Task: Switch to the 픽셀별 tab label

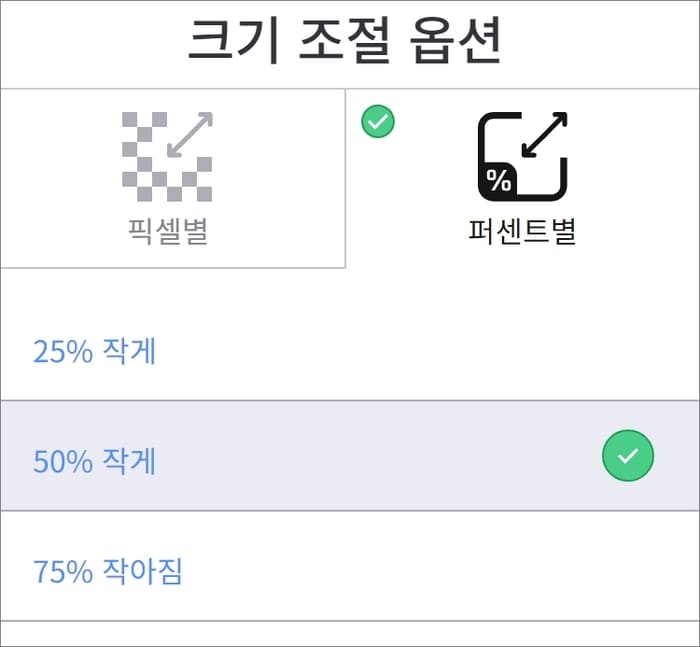Action: 168,231
